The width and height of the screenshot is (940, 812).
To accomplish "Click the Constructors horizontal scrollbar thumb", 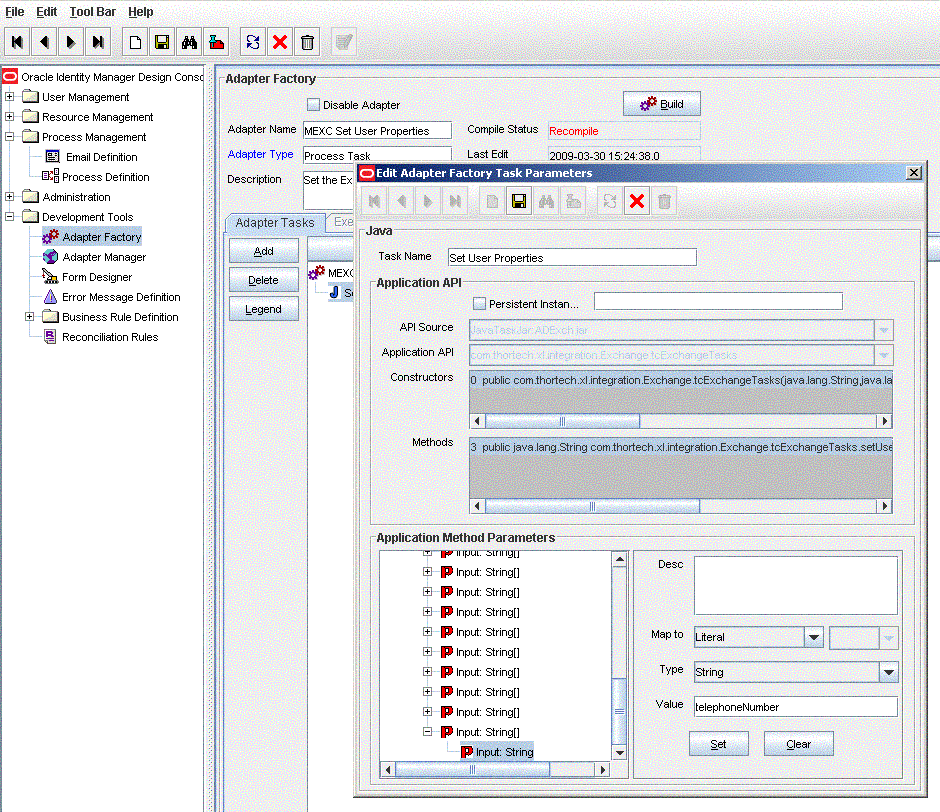I will coord(562,421).
